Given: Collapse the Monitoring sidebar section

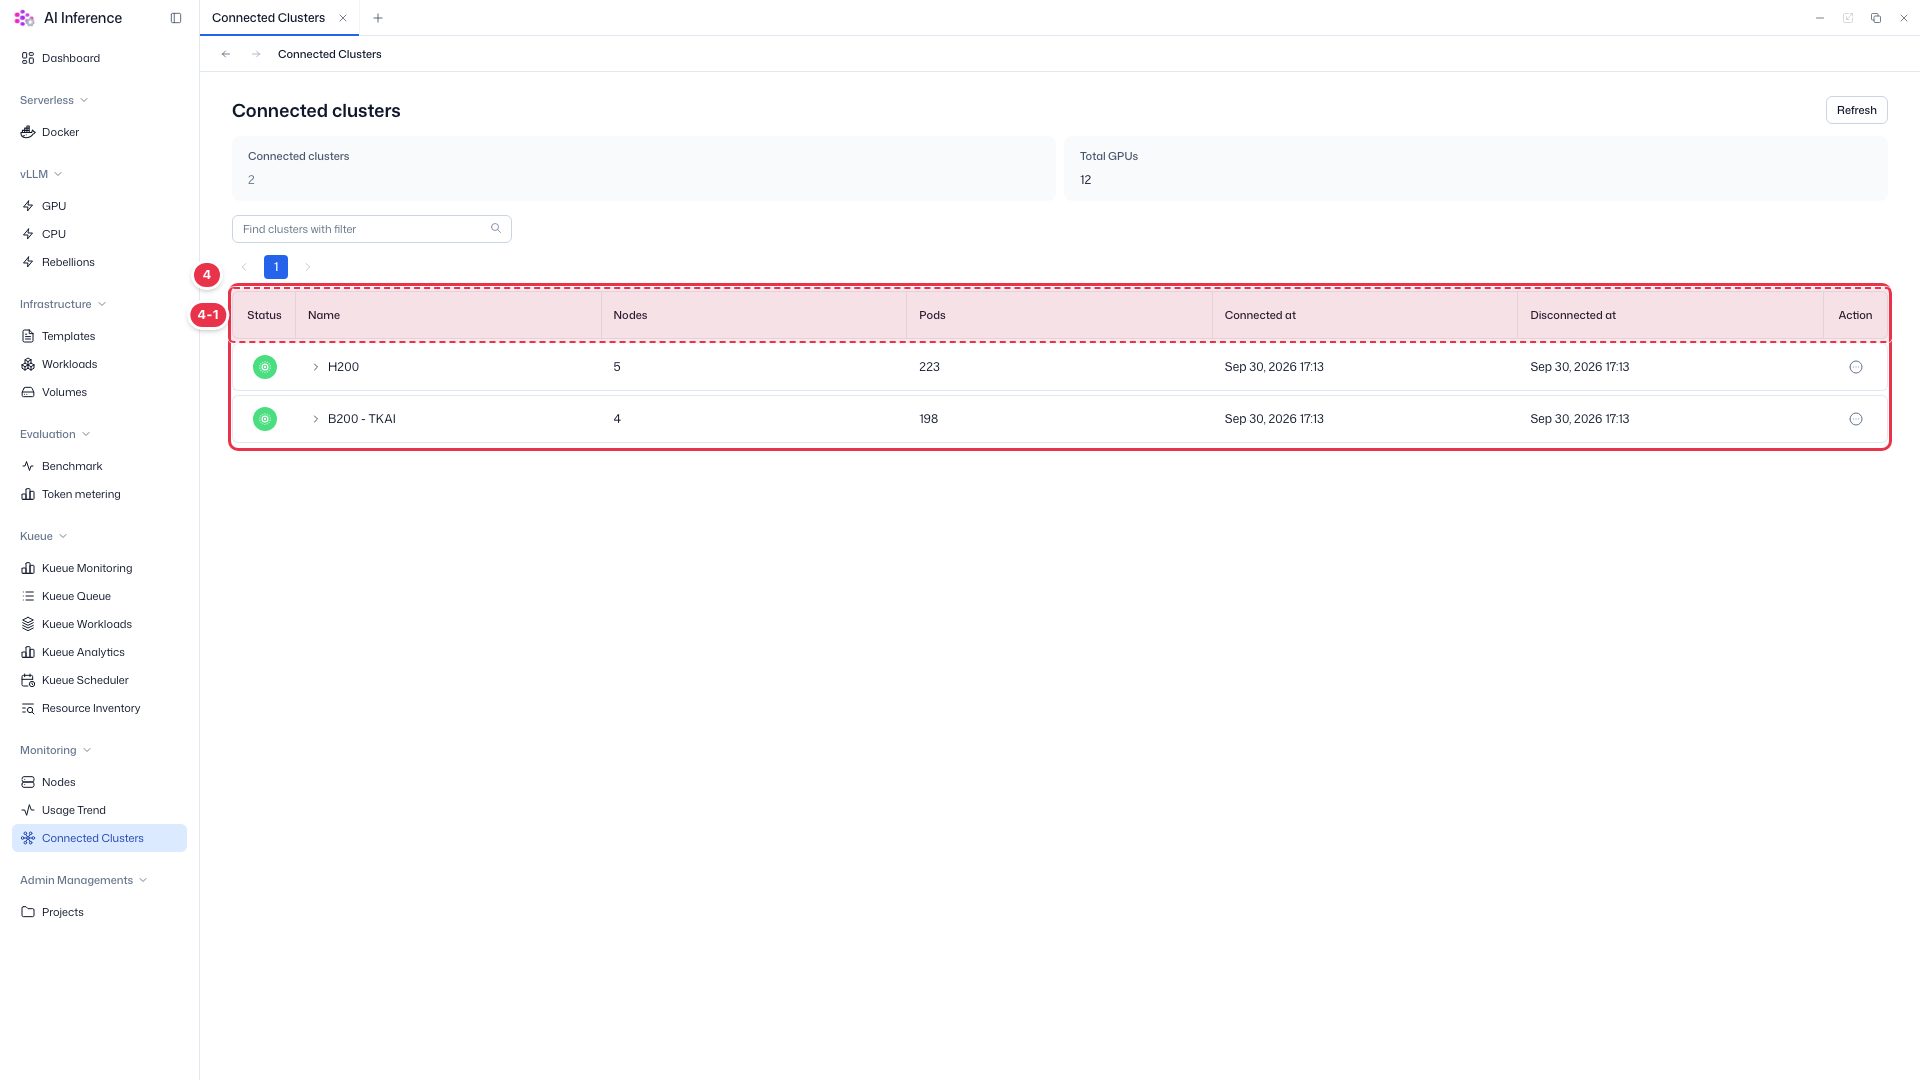Looking at the screenshot, I should pos(56,750).
